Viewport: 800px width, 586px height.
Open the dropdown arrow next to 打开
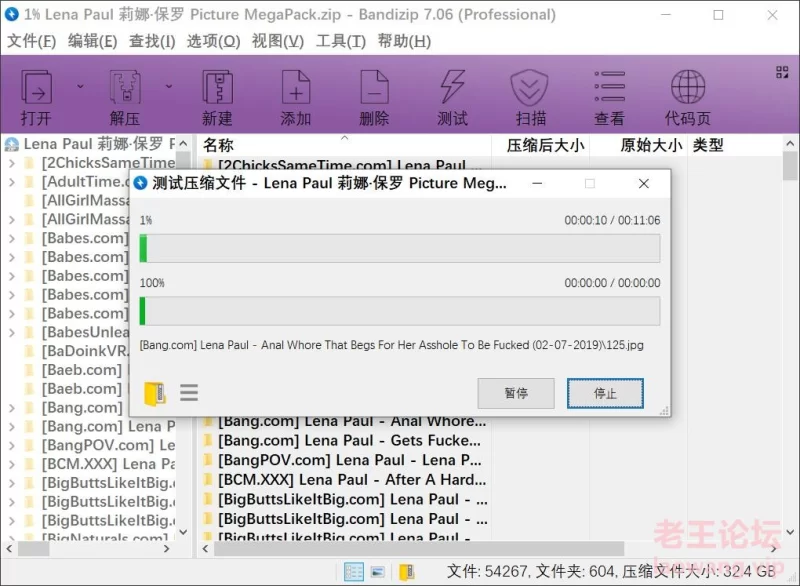click(x=80, y=86)
